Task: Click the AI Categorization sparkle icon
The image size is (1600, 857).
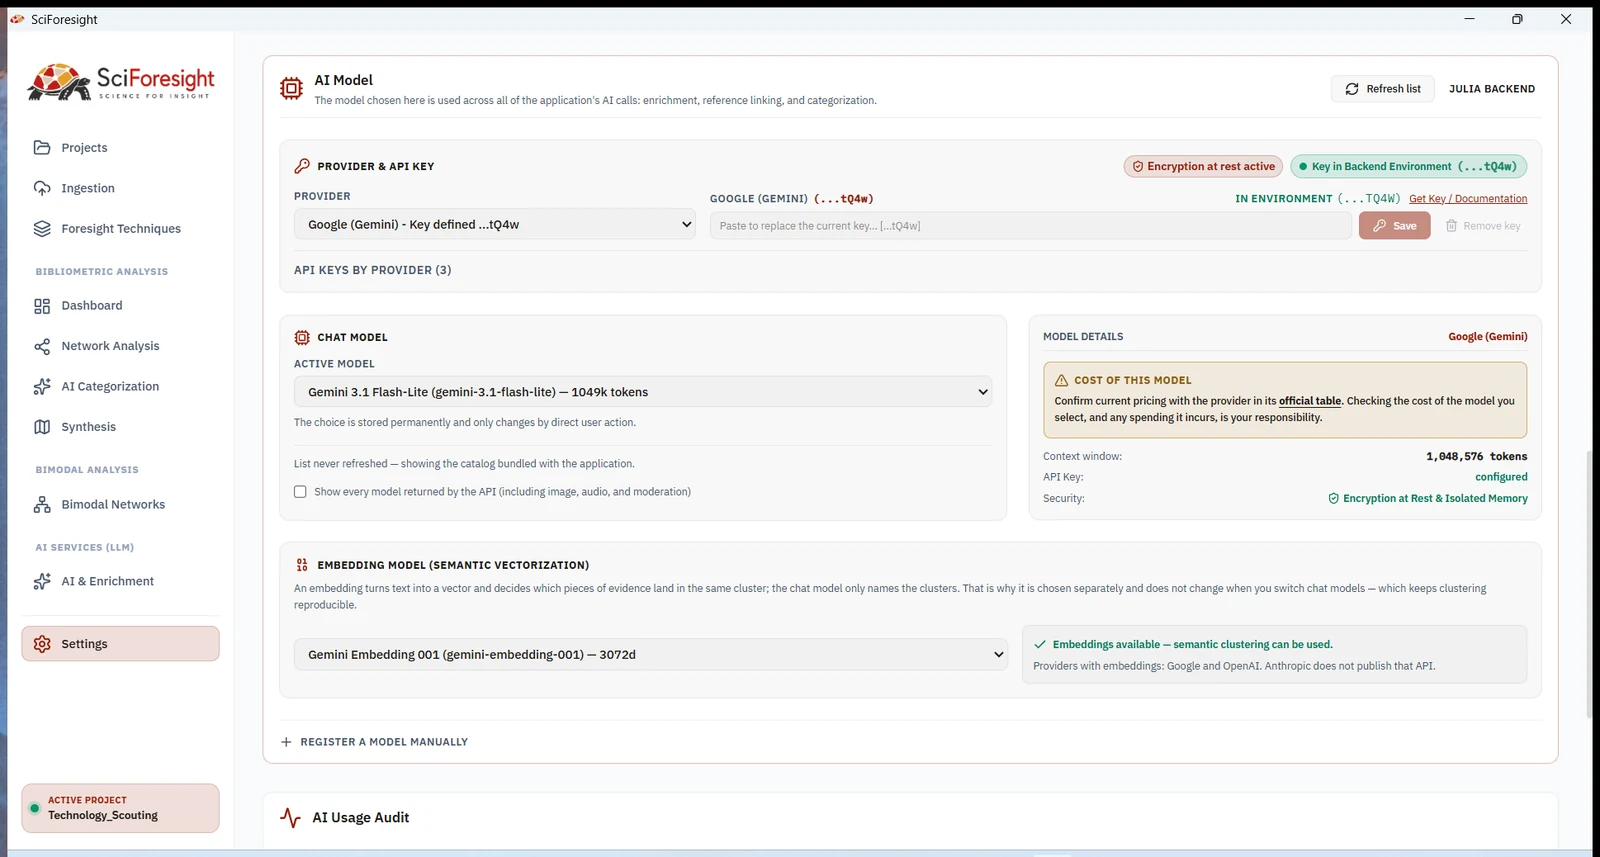Action: click(42, 387)
